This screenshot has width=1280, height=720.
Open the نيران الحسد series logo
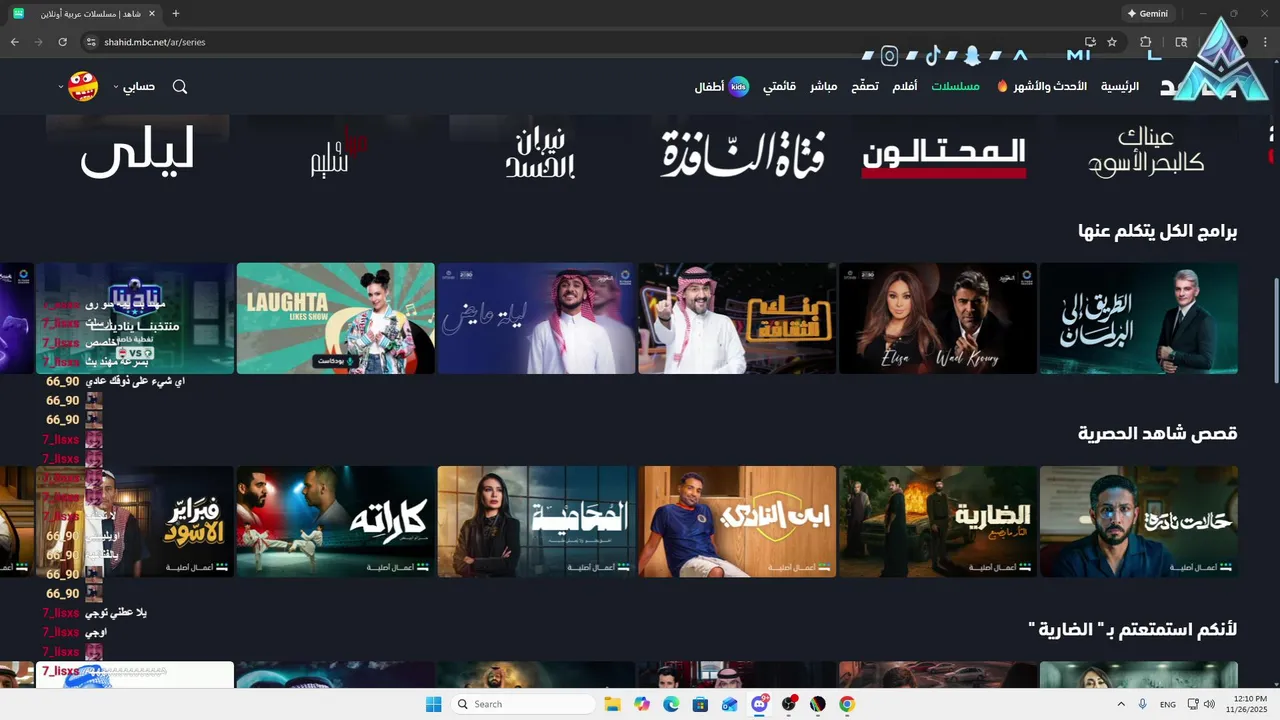[540, 154]
